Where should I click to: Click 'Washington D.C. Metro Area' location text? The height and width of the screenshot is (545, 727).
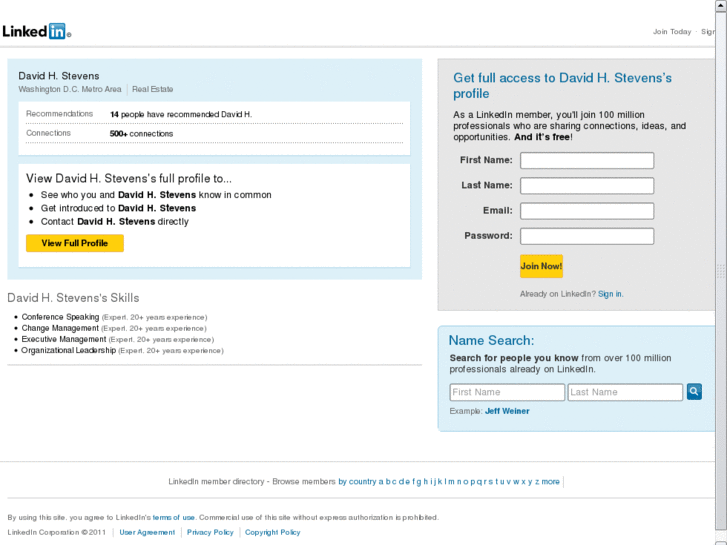(x=70, y=89)
